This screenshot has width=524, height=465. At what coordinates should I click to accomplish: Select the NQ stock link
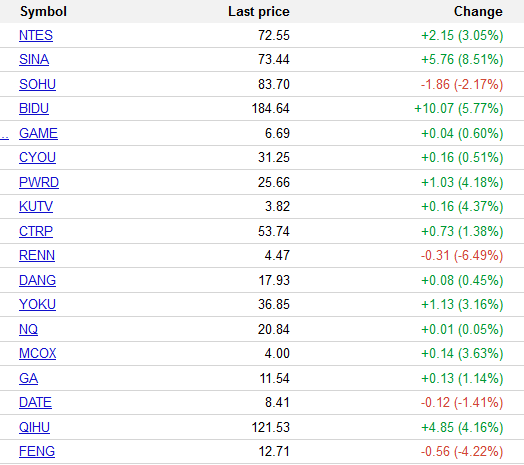coord(28,330)
